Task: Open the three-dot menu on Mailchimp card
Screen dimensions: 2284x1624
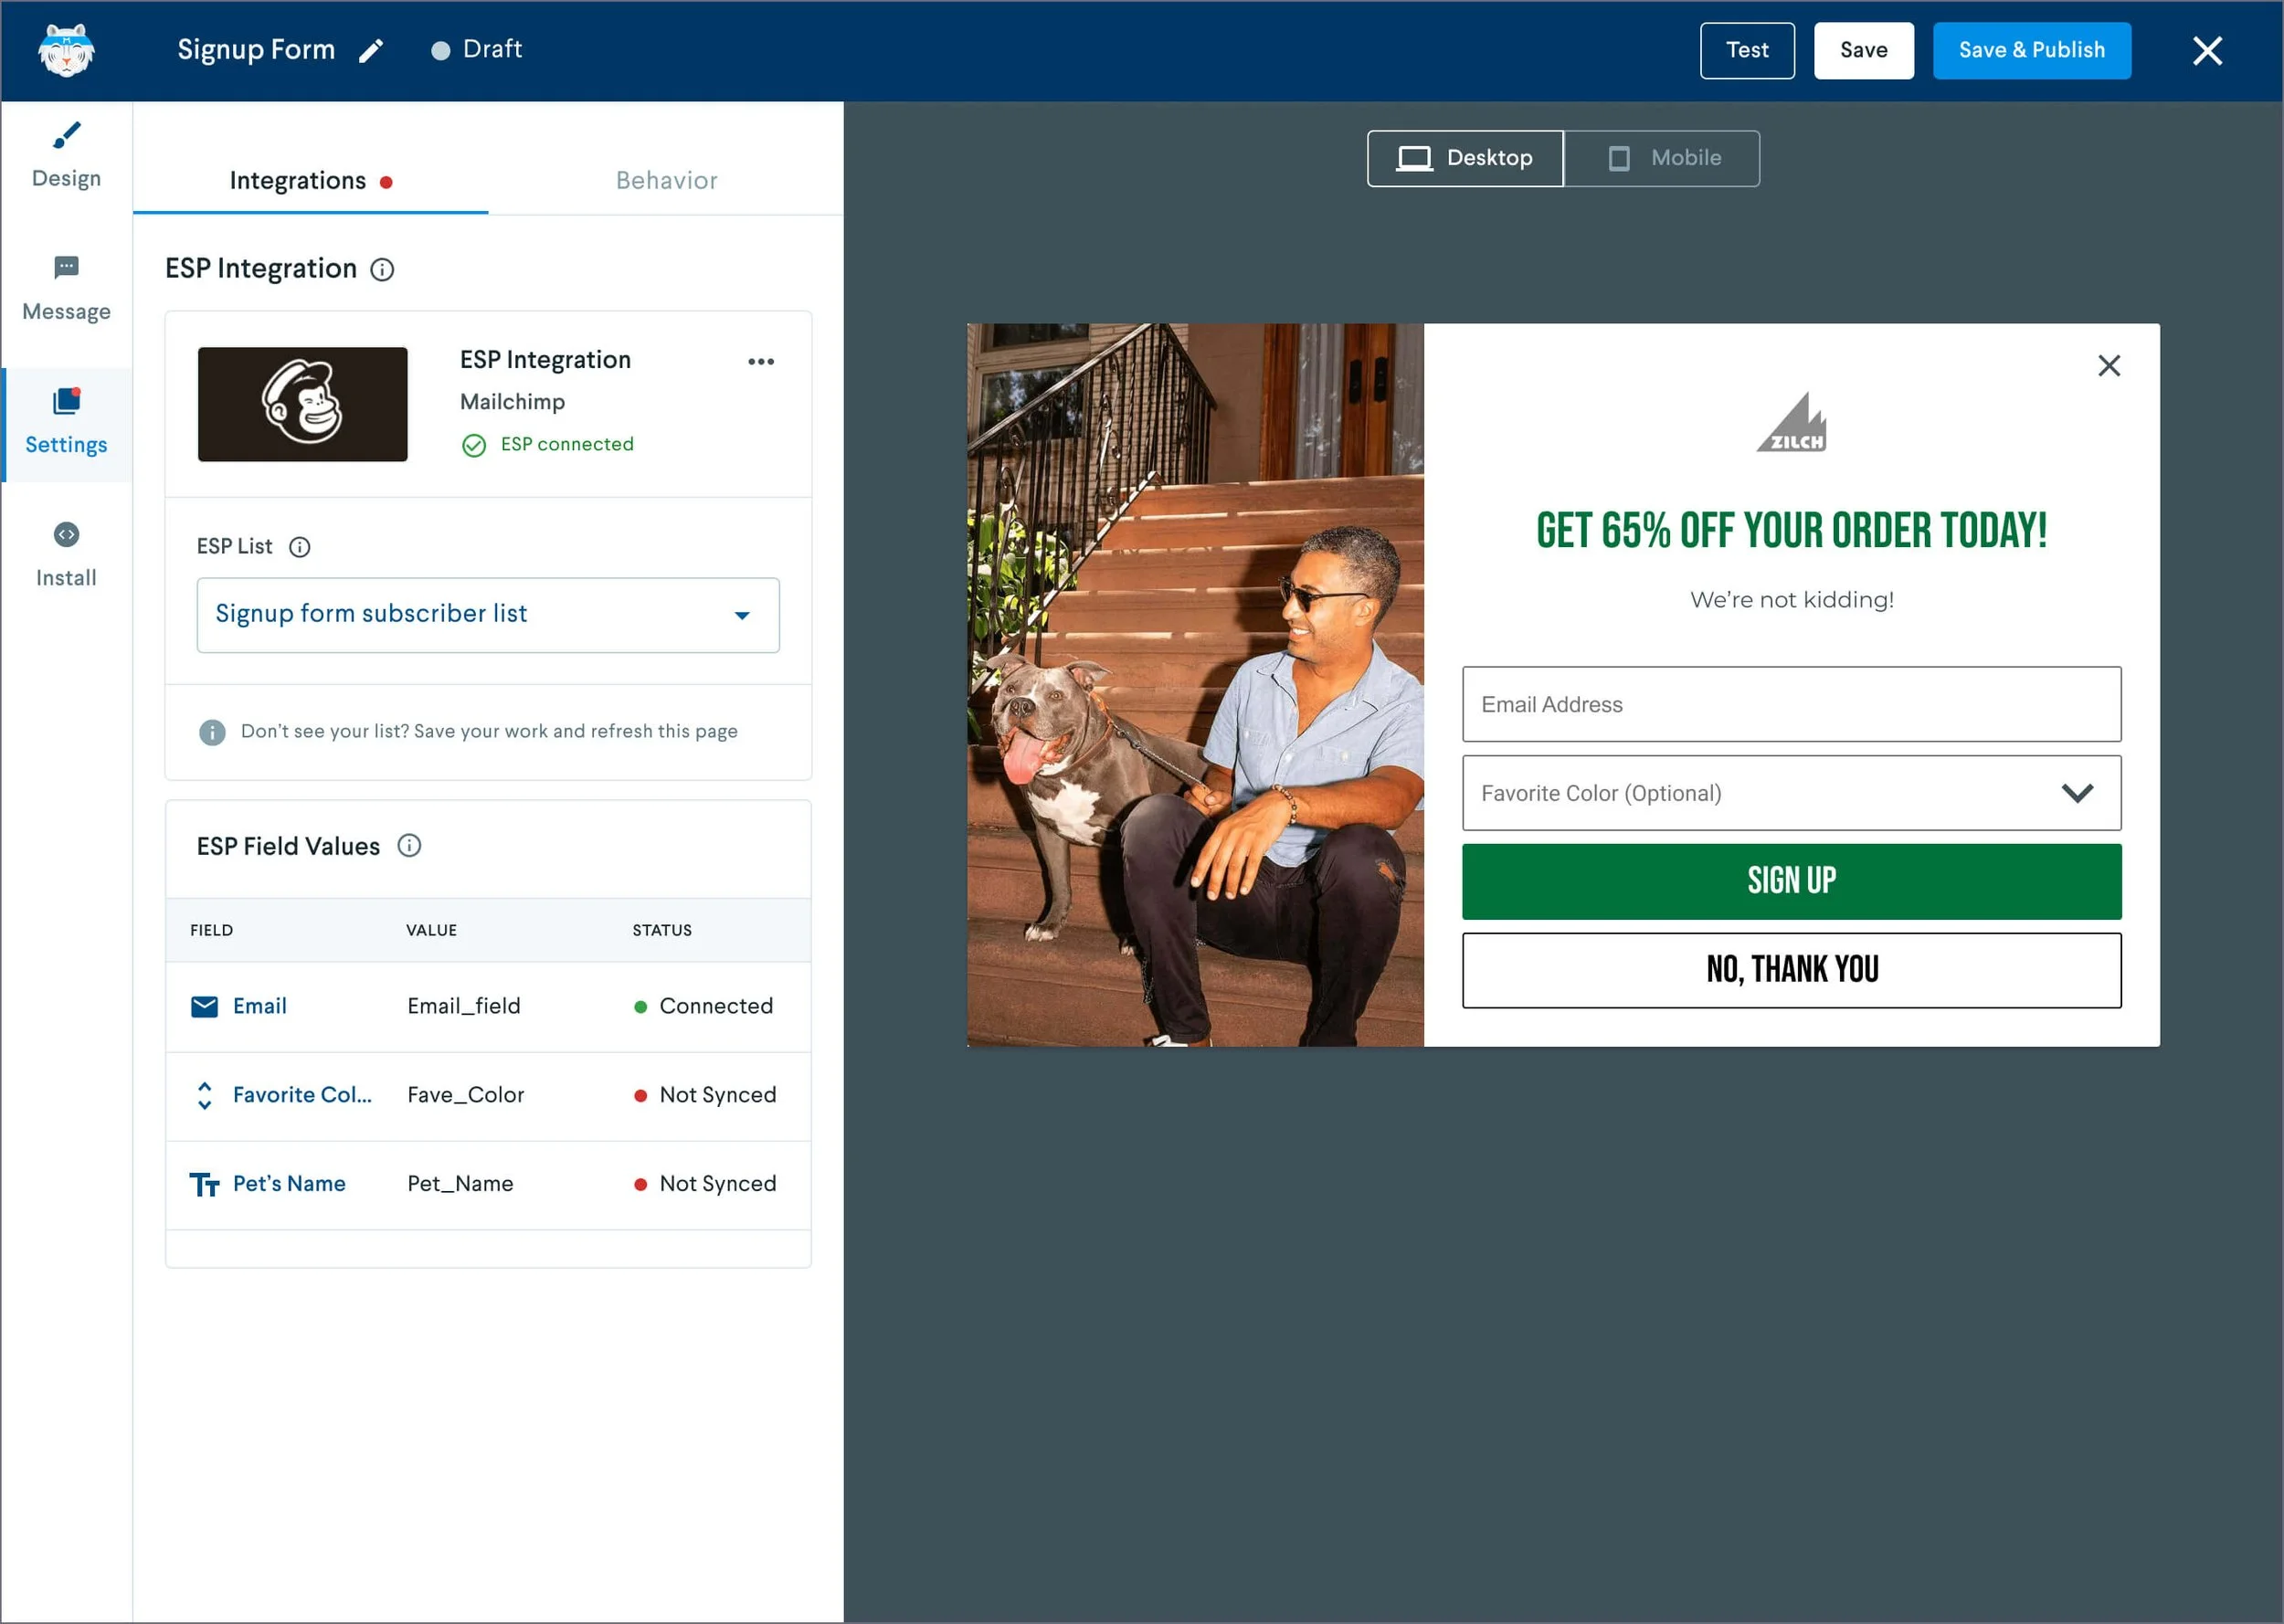Action: 760,362
